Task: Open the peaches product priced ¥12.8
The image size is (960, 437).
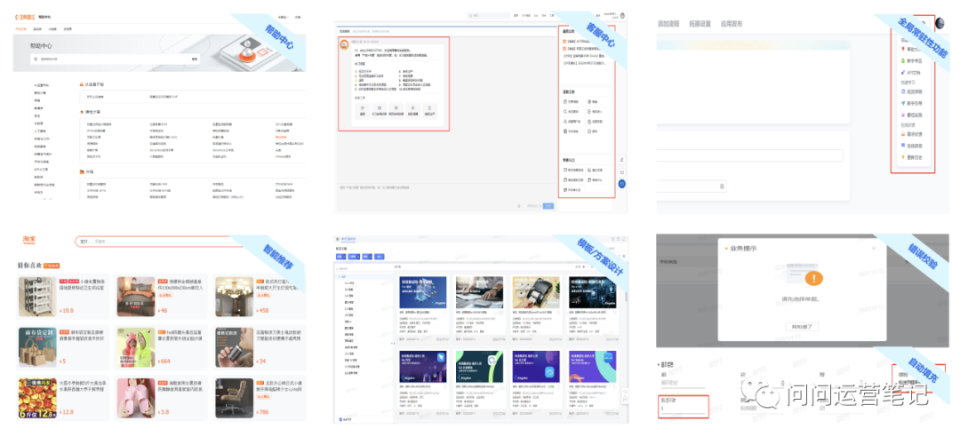Action: 63,398
